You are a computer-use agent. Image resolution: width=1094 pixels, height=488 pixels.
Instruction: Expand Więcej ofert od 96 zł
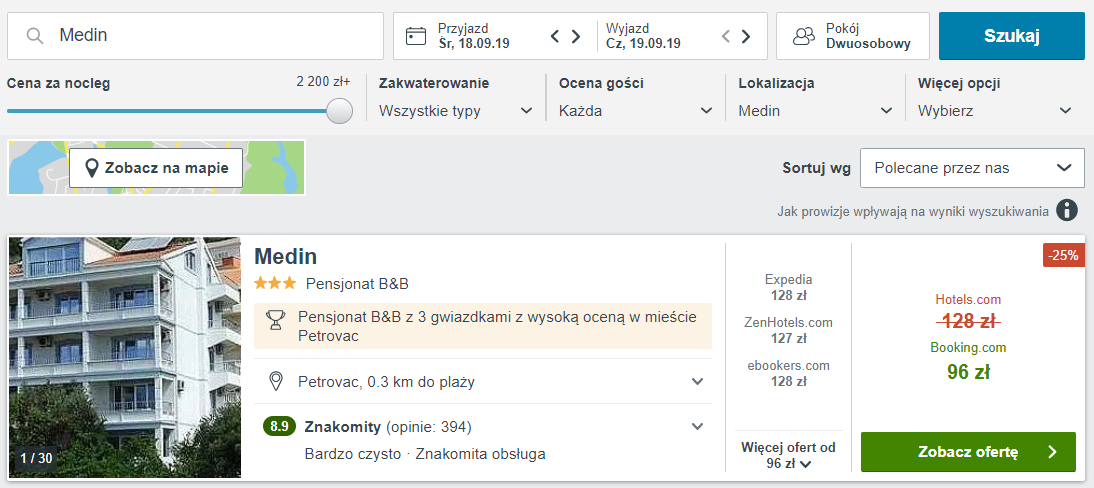788,455
